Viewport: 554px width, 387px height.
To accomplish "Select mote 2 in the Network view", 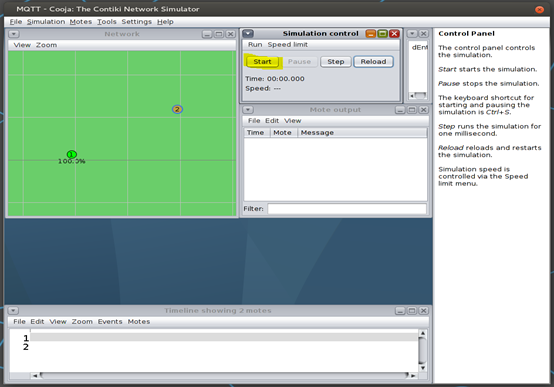I will [x=177, y=109].
